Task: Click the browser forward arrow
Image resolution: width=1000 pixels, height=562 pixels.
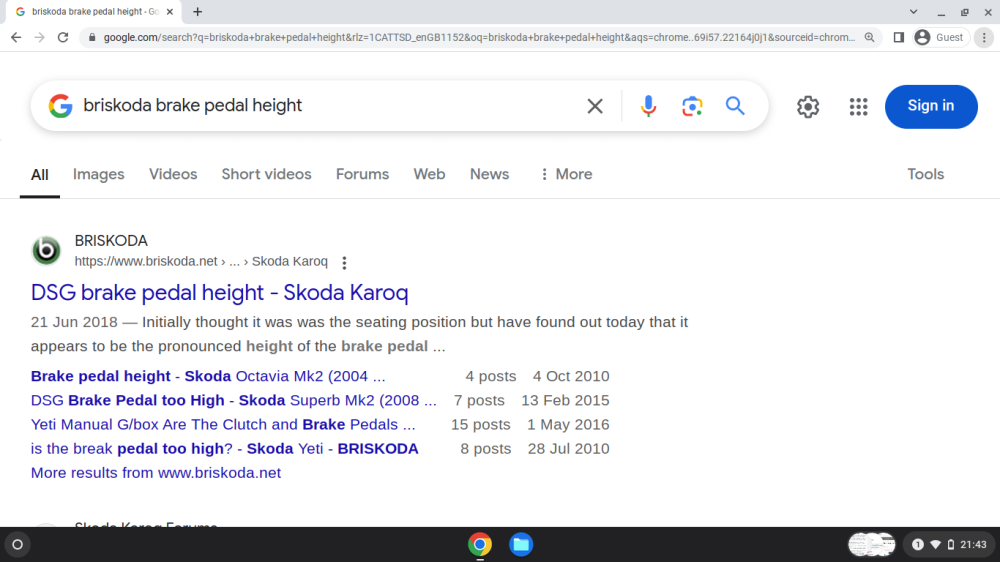Action: [x=40, y=38]
